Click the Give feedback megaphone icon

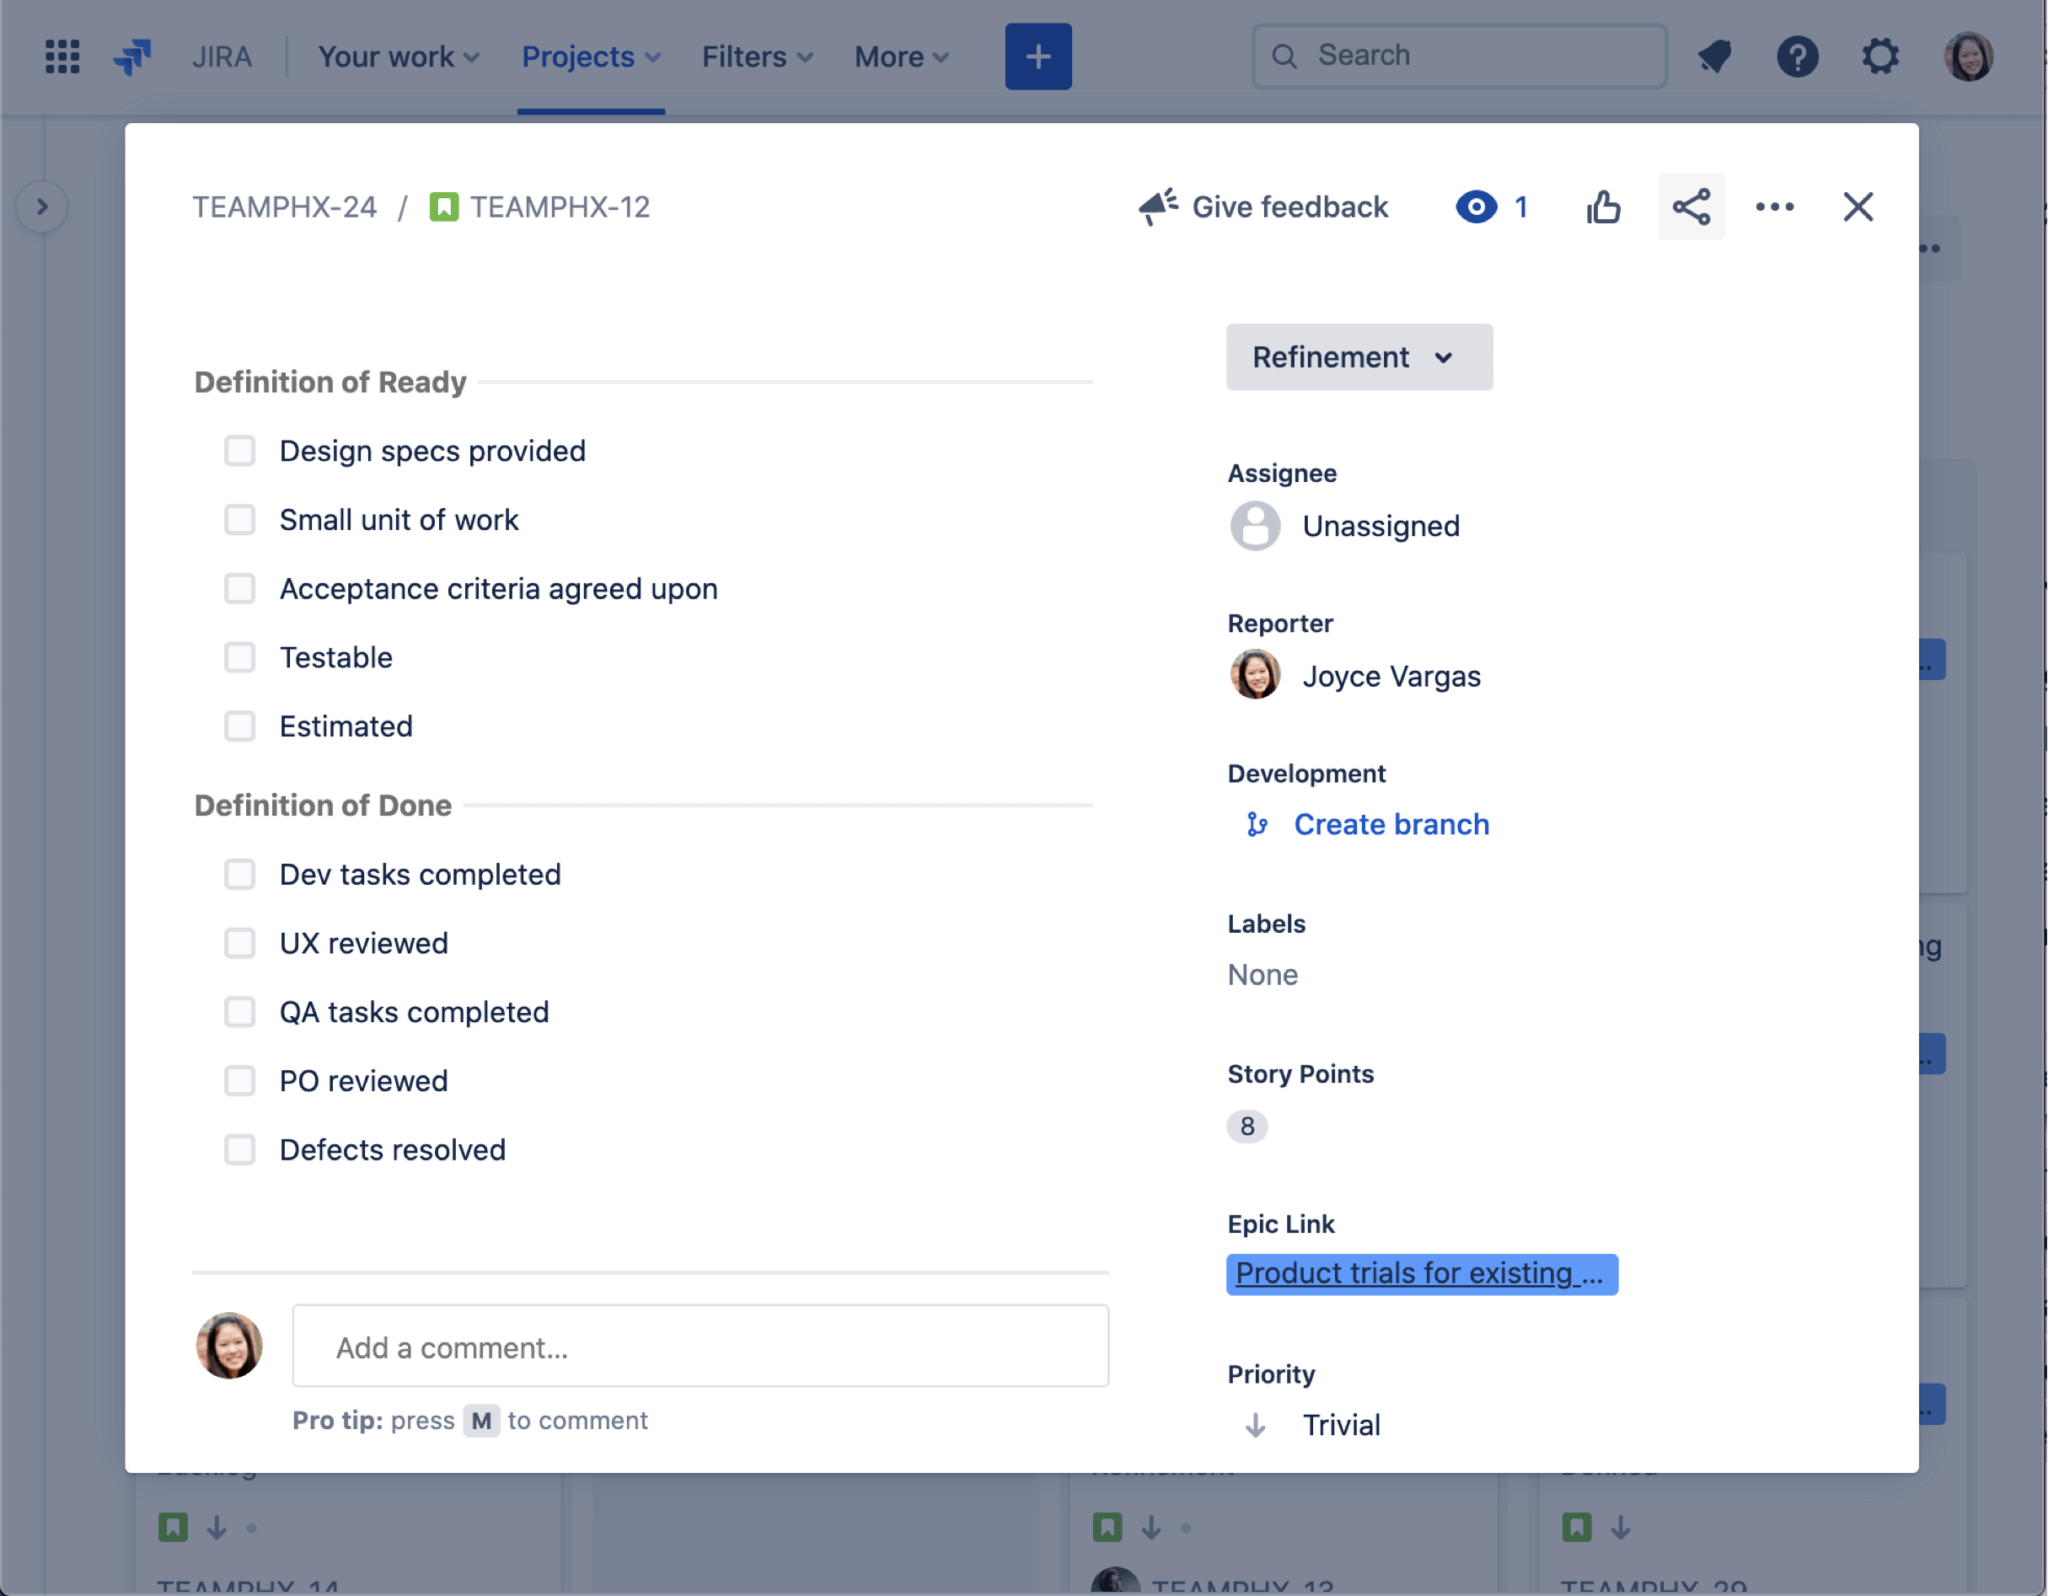[x=1154, y=206]
